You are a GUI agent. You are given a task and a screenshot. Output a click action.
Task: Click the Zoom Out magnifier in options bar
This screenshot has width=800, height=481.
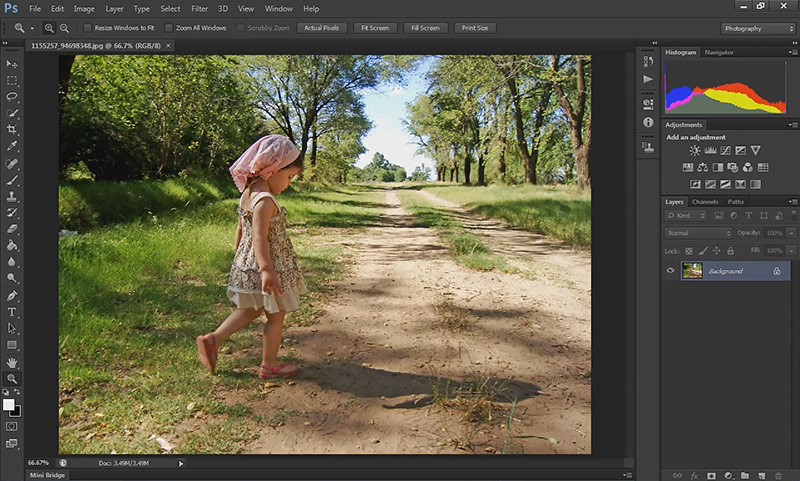[x=64, y=28]
